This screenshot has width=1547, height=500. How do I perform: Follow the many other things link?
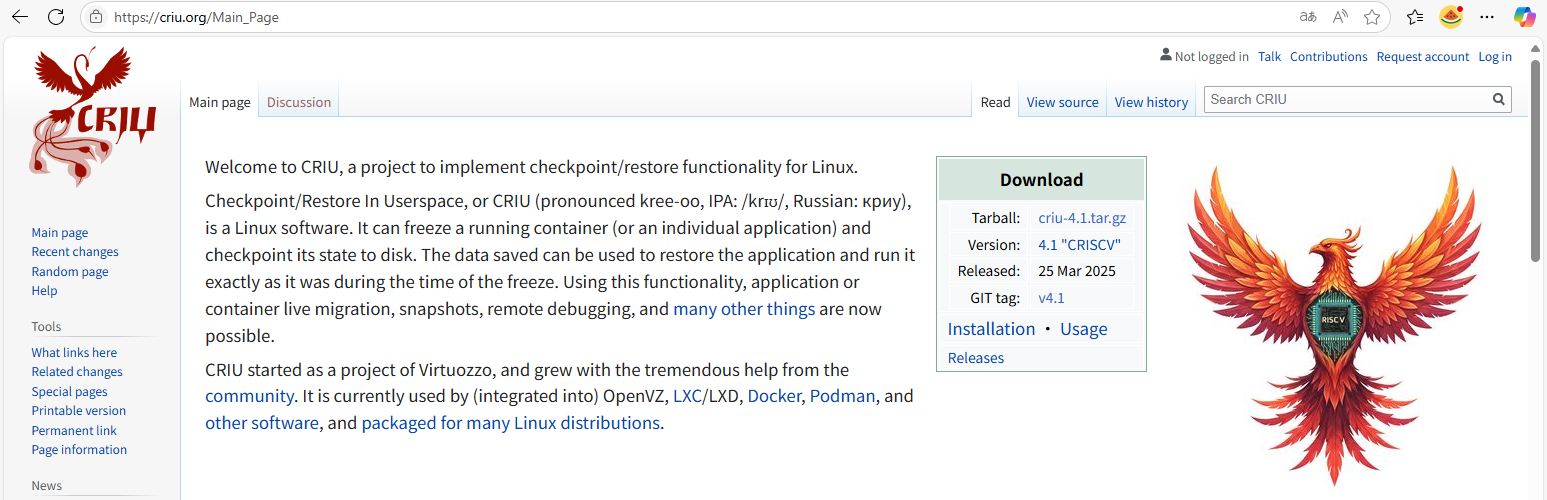[744, 309]
